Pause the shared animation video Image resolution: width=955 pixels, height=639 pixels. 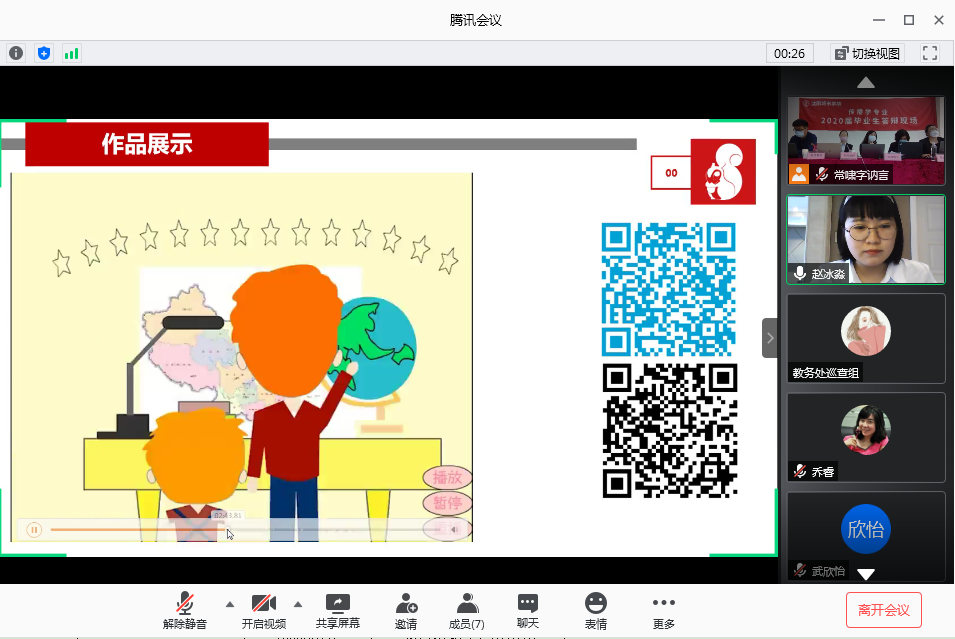[34, 530]
